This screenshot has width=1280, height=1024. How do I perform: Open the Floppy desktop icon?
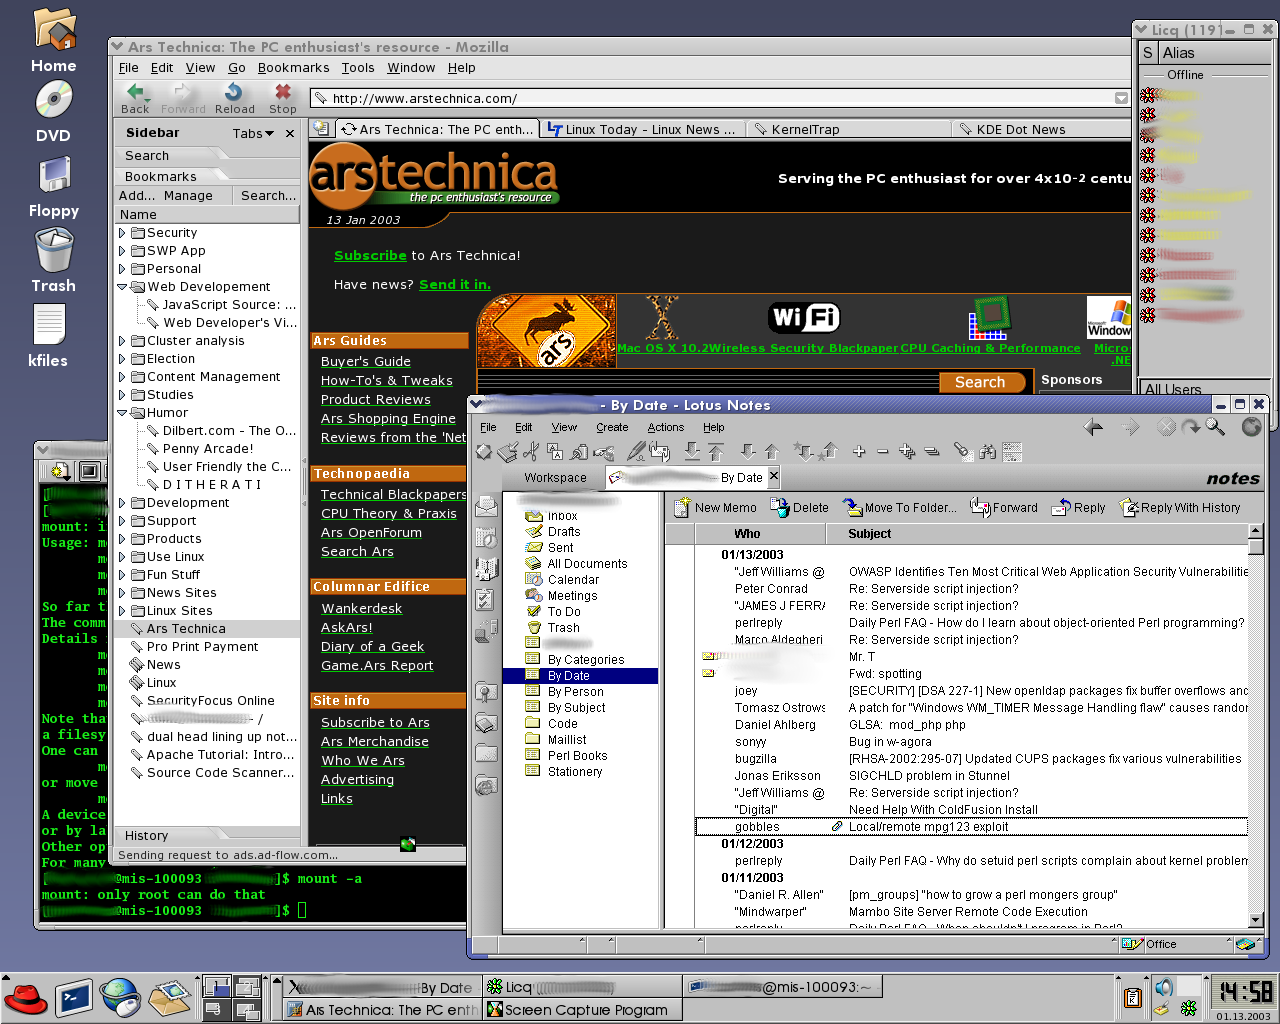[54, 175]
